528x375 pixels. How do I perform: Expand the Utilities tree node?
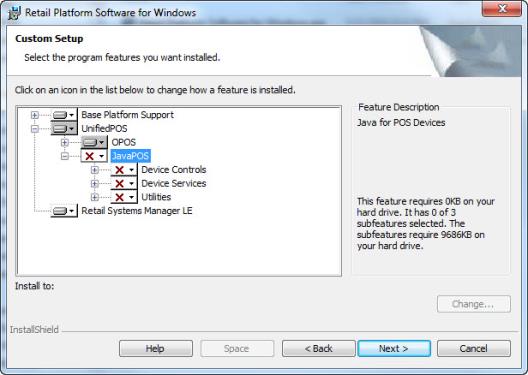tap(95, 197)
